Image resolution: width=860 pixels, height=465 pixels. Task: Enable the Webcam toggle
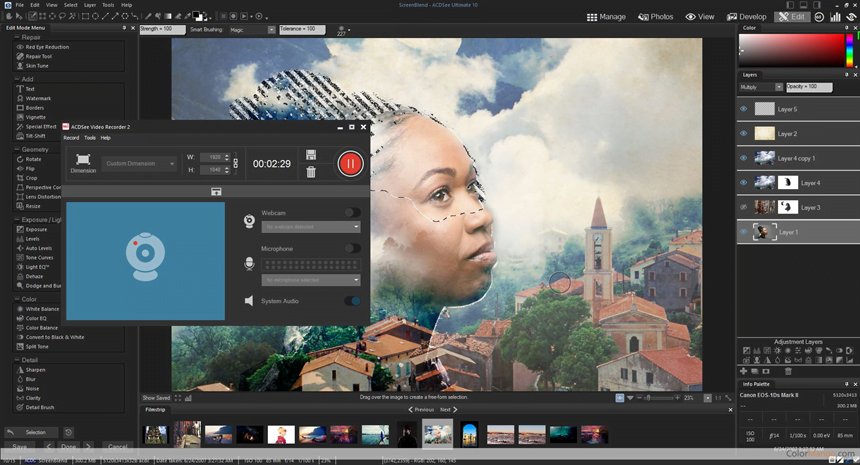tap(352, 212)
